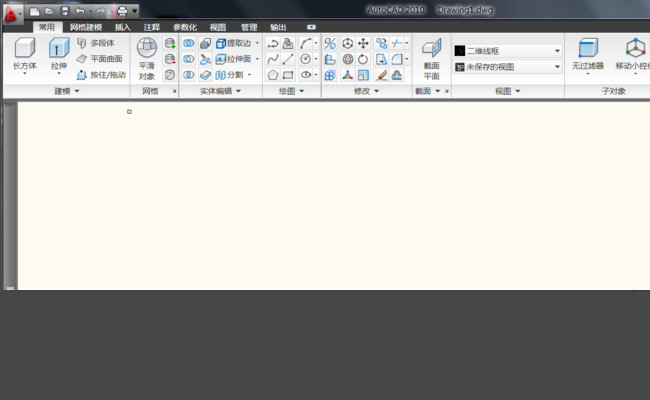
Task: Click the smooth less icon with red minus
Action: point(170,59)
